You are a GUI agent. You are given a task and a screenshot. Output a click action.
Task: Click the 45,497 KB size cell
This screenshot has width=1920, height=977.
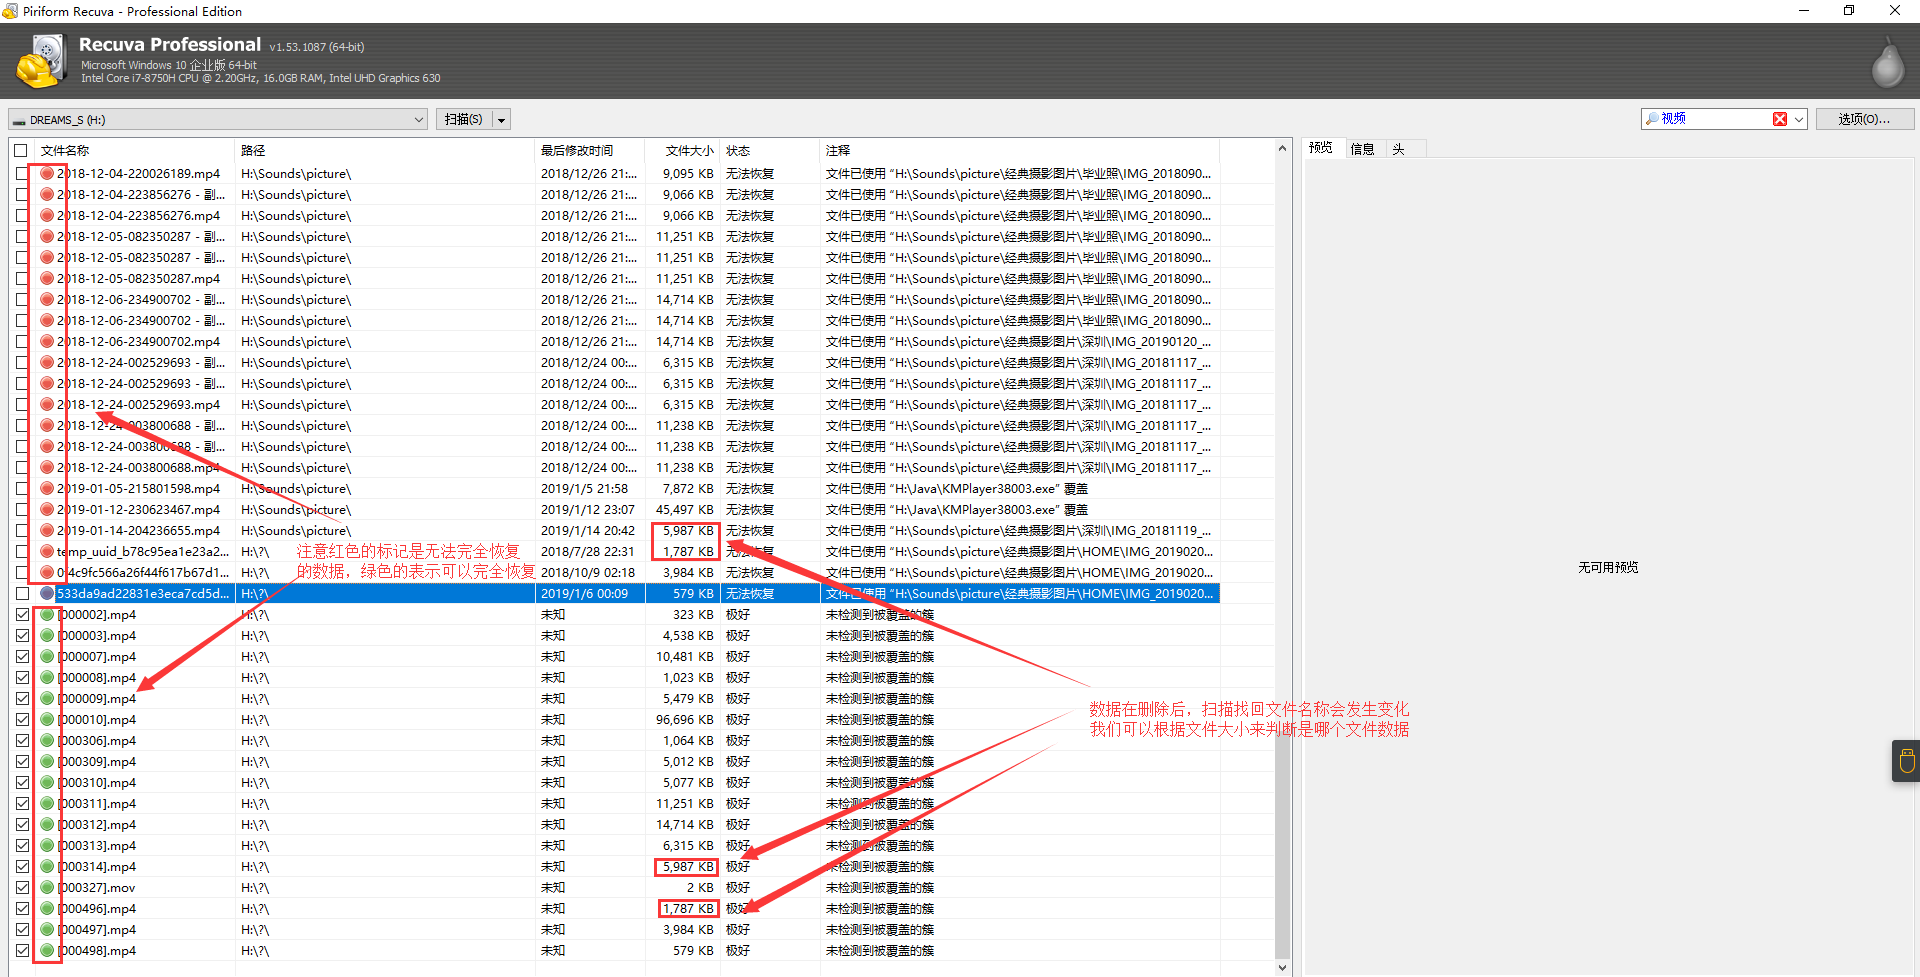click(x=685, y=510)
